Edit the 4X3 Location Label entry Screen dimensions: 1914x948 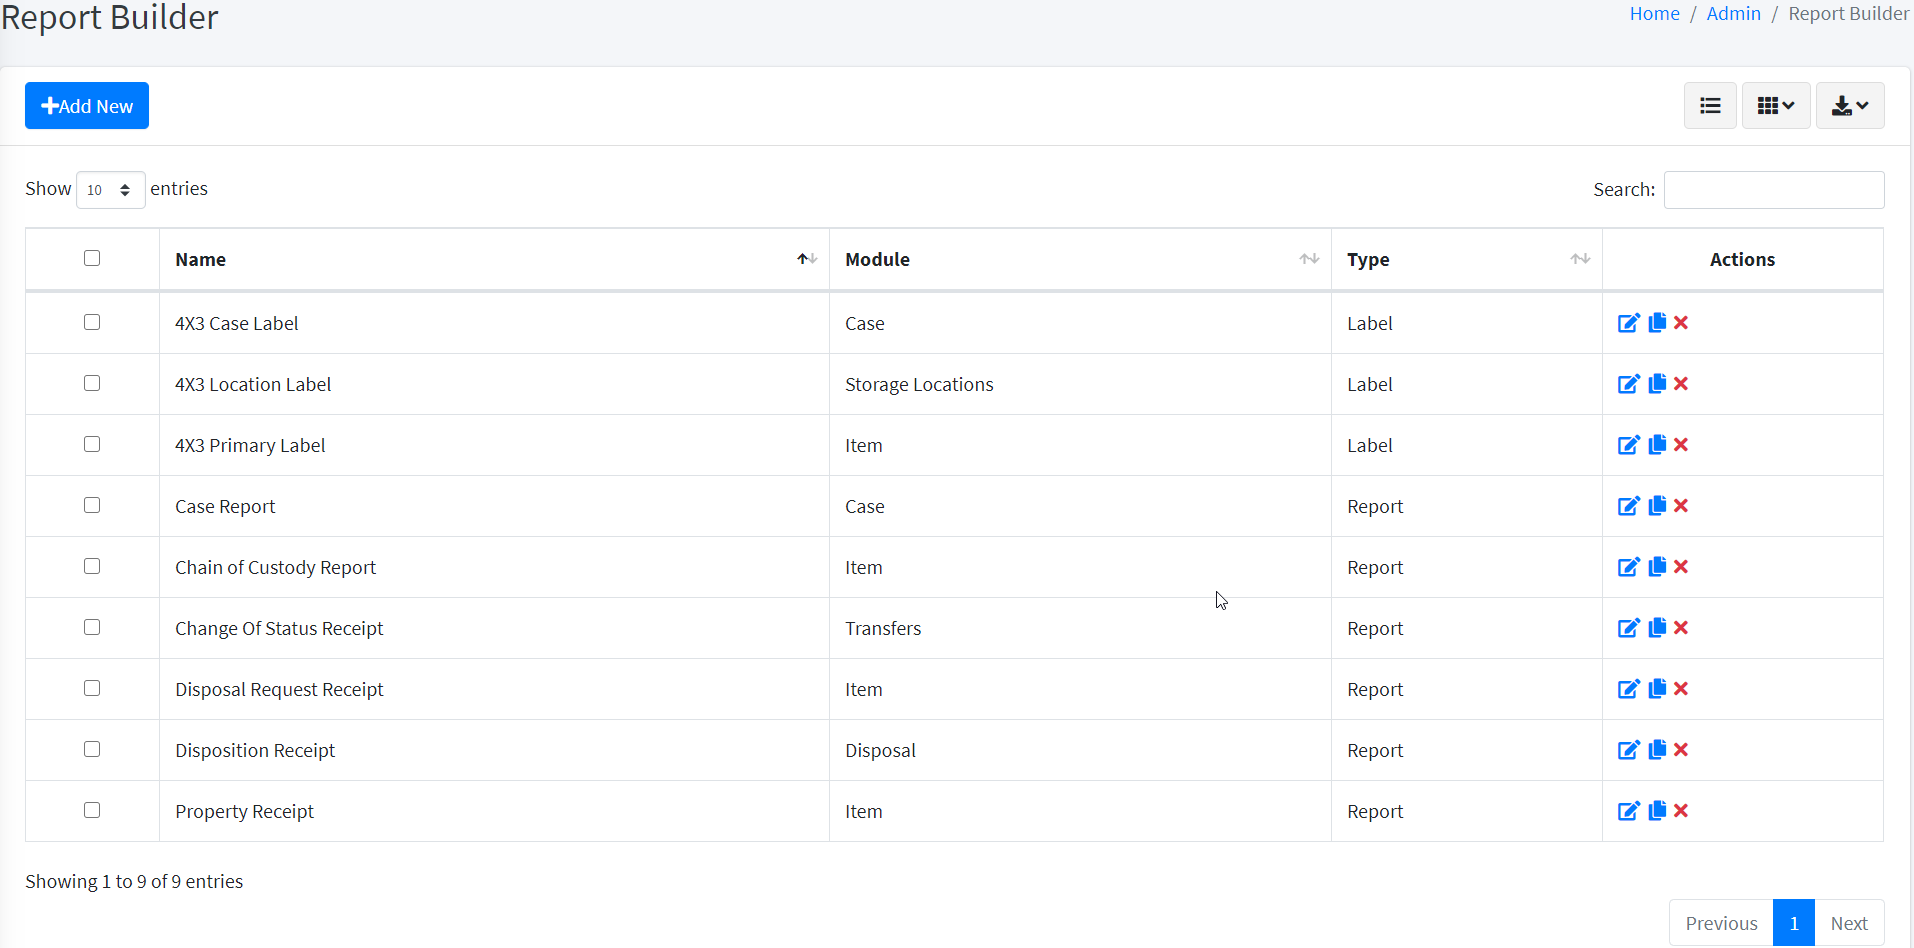click(1629, 384)
